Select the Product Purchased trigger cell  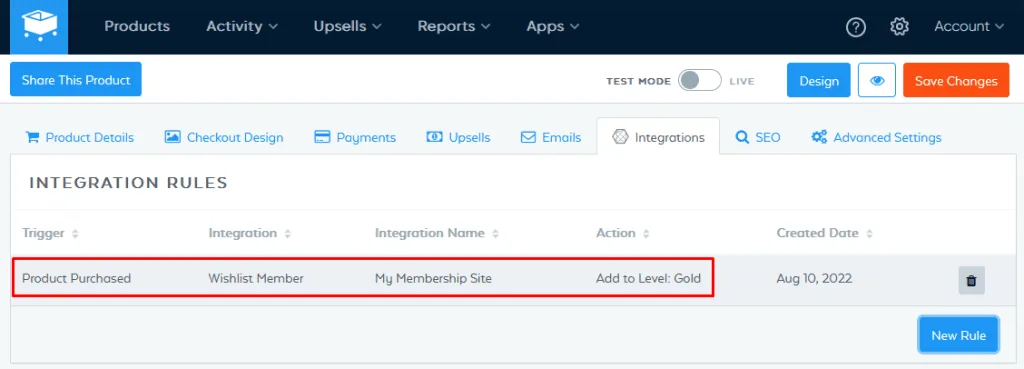pos(76,279)
